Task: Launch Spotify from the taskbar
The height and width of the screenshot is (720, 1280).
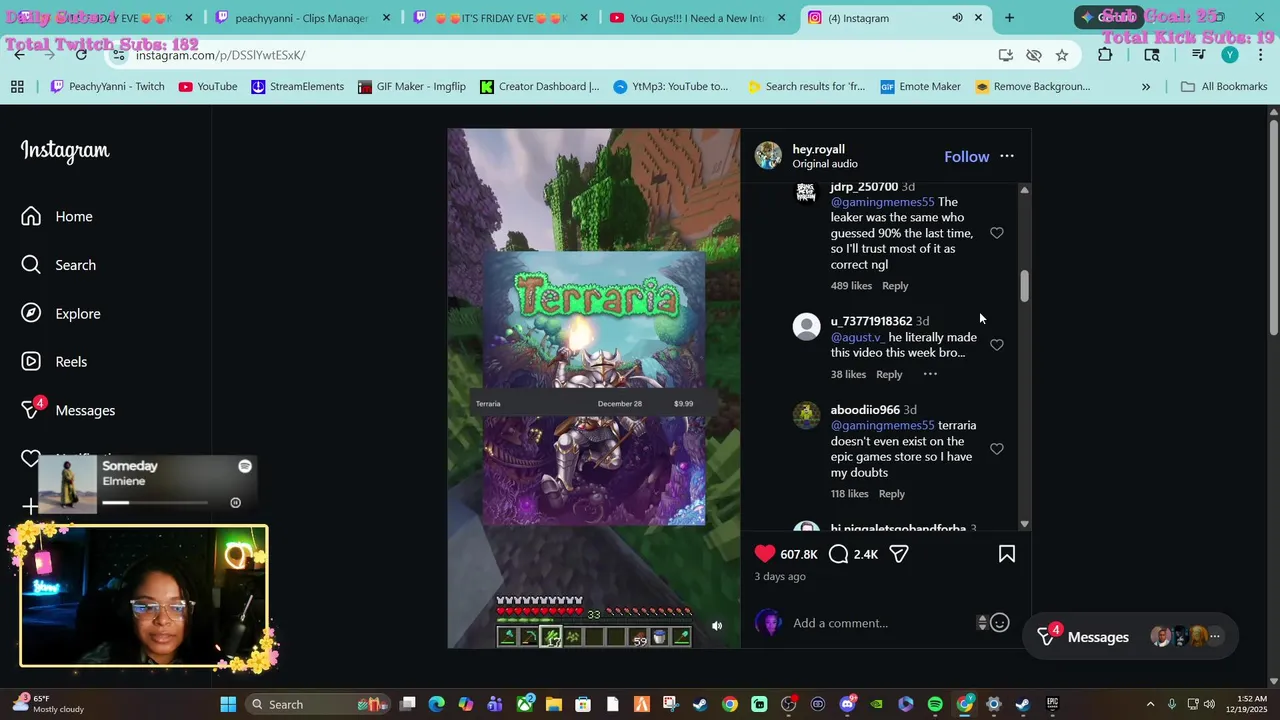Action: (x=935, y=704)
